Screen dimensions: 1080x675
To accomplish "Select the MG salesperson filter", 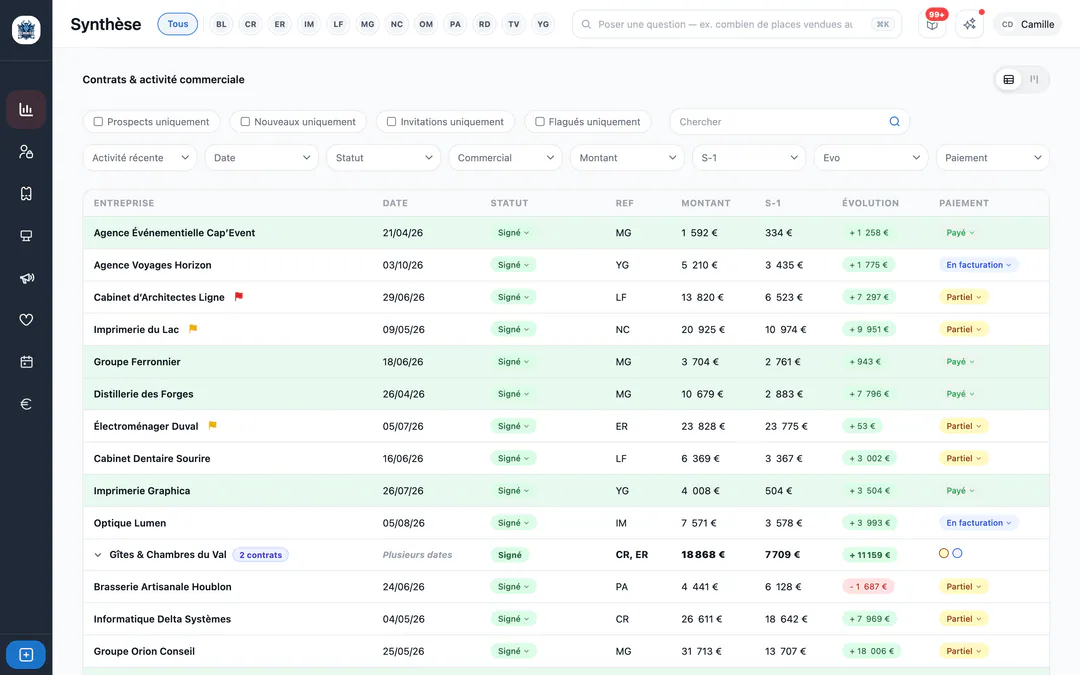I will [x=368, y=24].
